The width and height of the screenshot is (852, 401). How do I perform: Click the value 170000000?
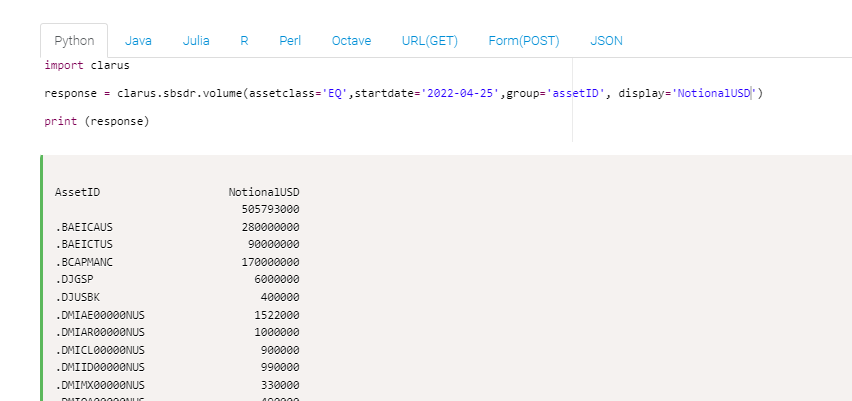pos(271,262)
